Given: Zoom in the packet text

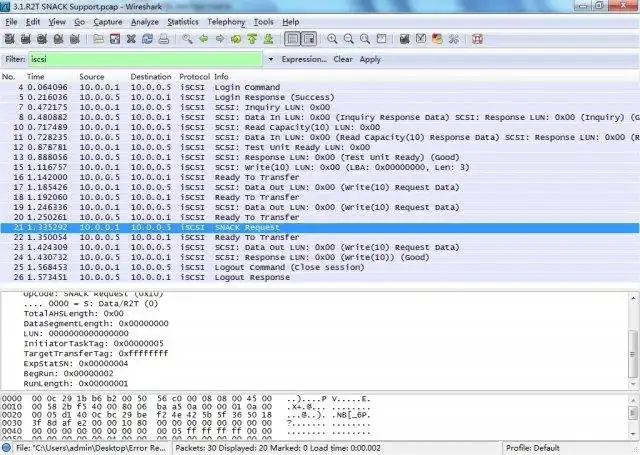Looking at the screenshot, I should click(332, 39).
